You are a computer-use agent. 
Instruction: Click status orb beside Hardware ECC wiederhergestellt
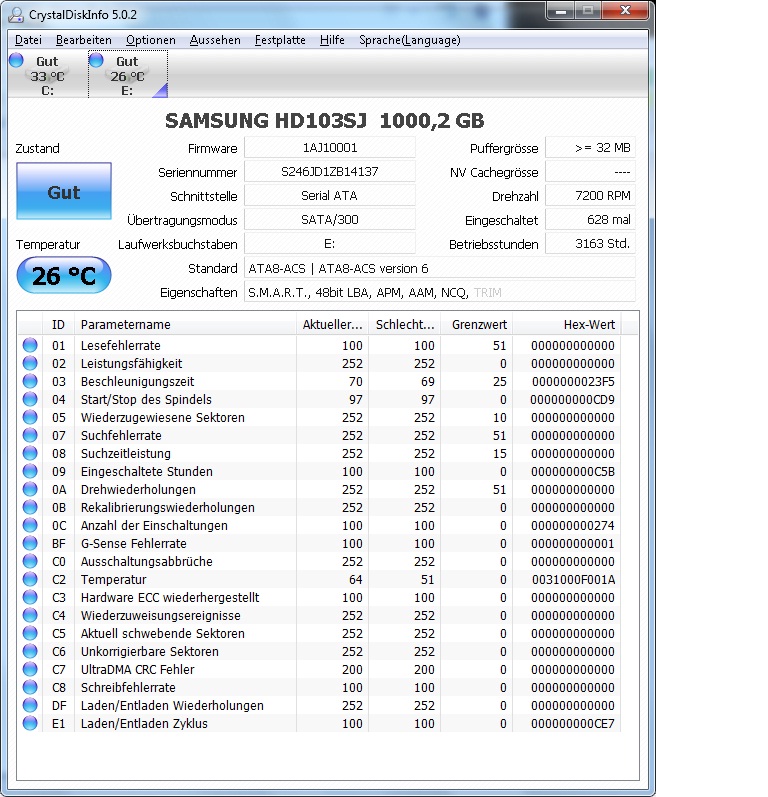click(30, 597)
